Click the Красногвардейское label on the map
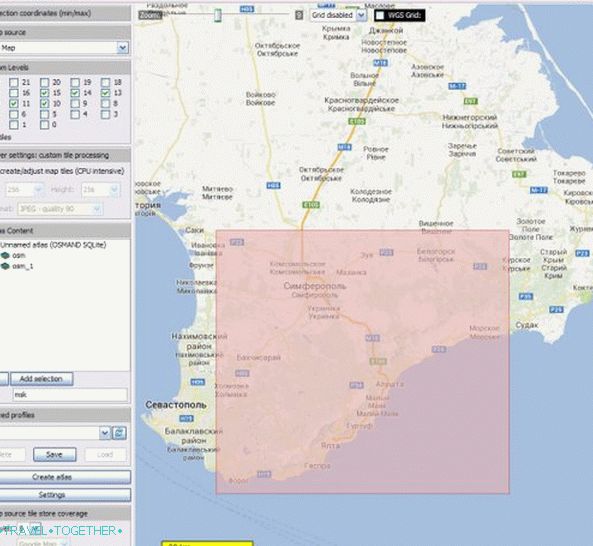 (362, 100)
